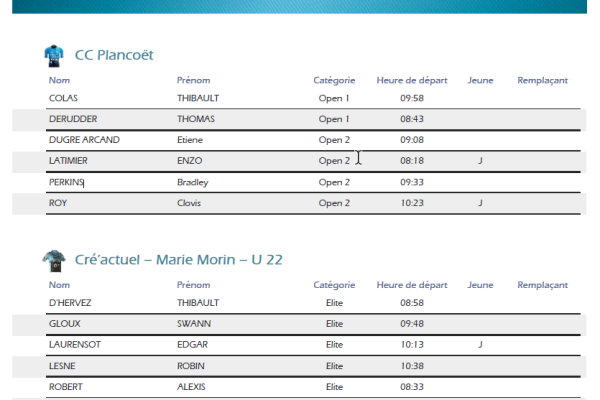Click the first name EDGAR
The height and width of the screenshot is (400, 600).
point(192,345)
